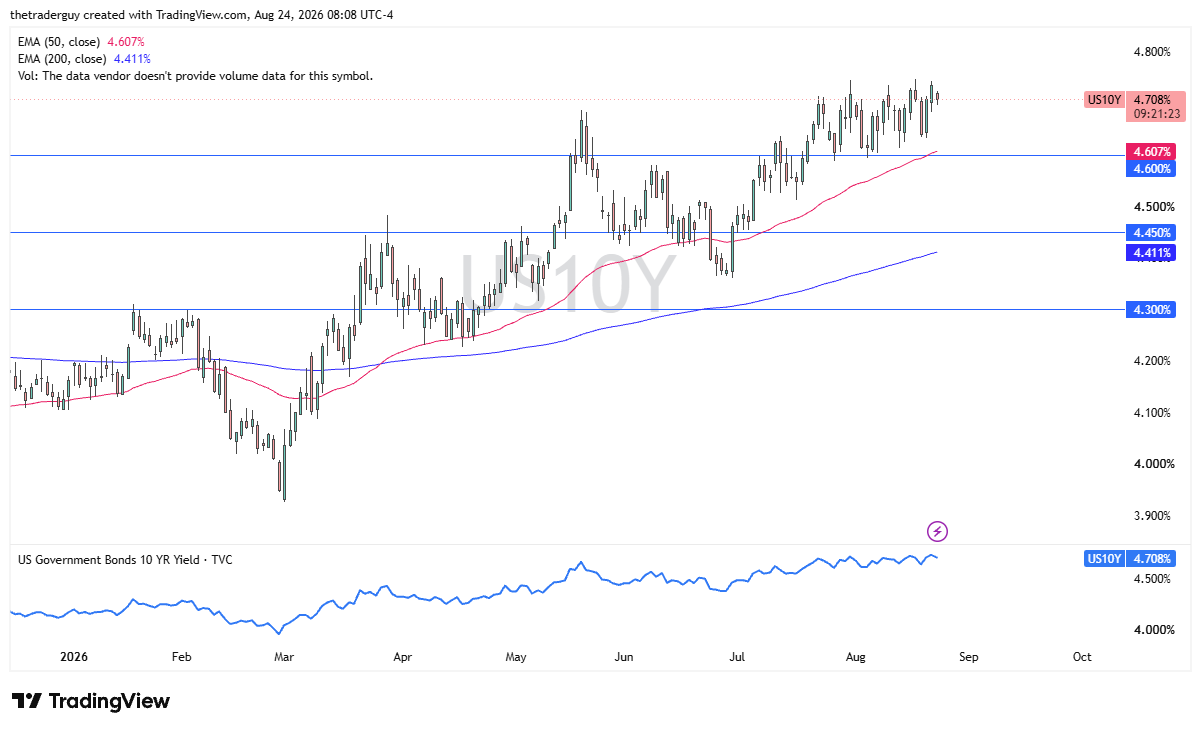Click the US Government Bonds 10 YR Yield title
Viewport: 1201px width, 731px height.
tap(125, 560)
